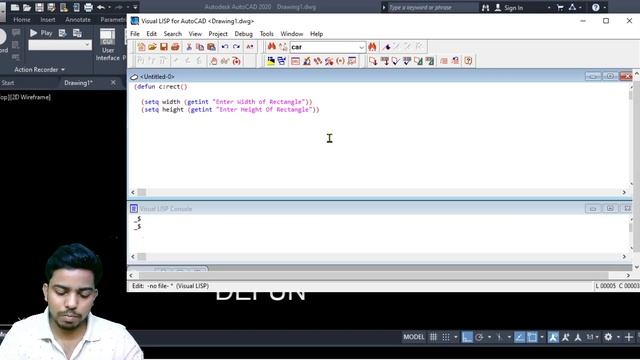Click the Toggle Breakpoint hand icon
This screenshot has height=360, width=640.
point(213,61)
